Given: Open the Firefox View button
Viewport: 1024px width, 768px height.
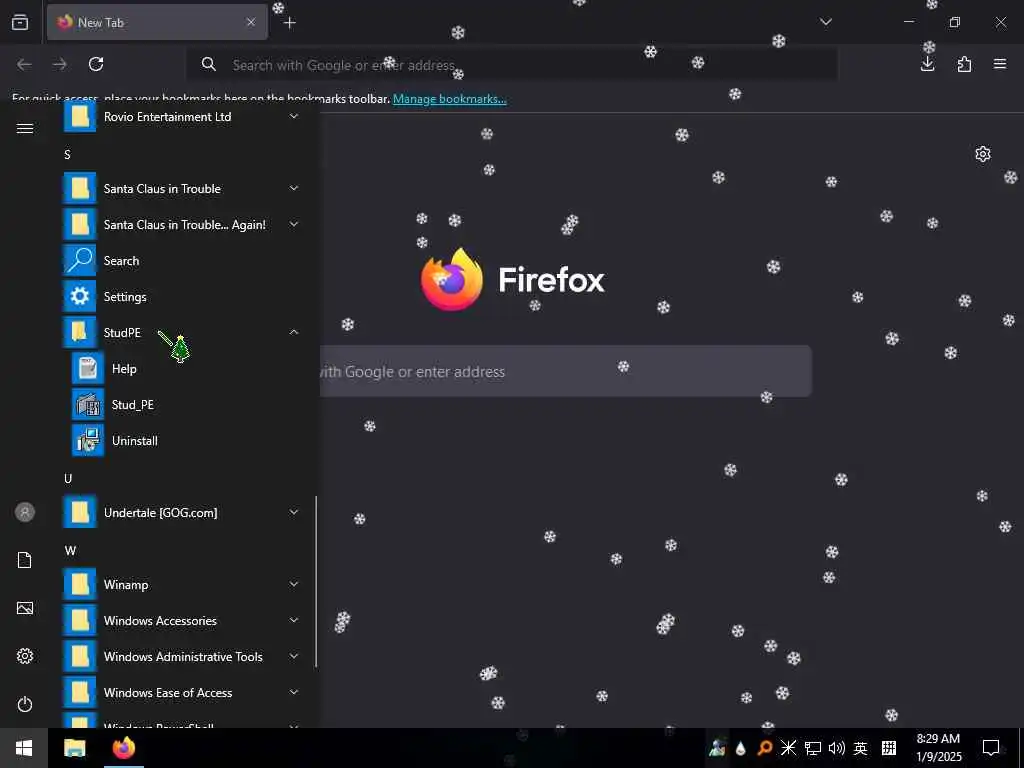Looking at the screenshot, I should tap(20, 22).
